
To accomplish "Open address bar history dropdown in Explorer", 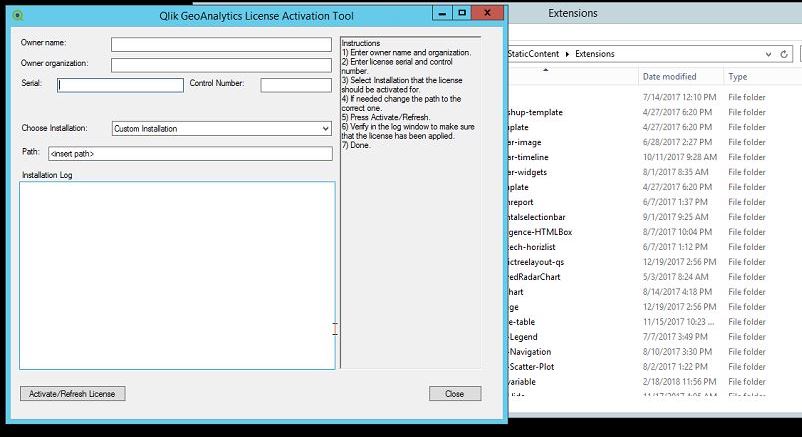I will [768, 54].
